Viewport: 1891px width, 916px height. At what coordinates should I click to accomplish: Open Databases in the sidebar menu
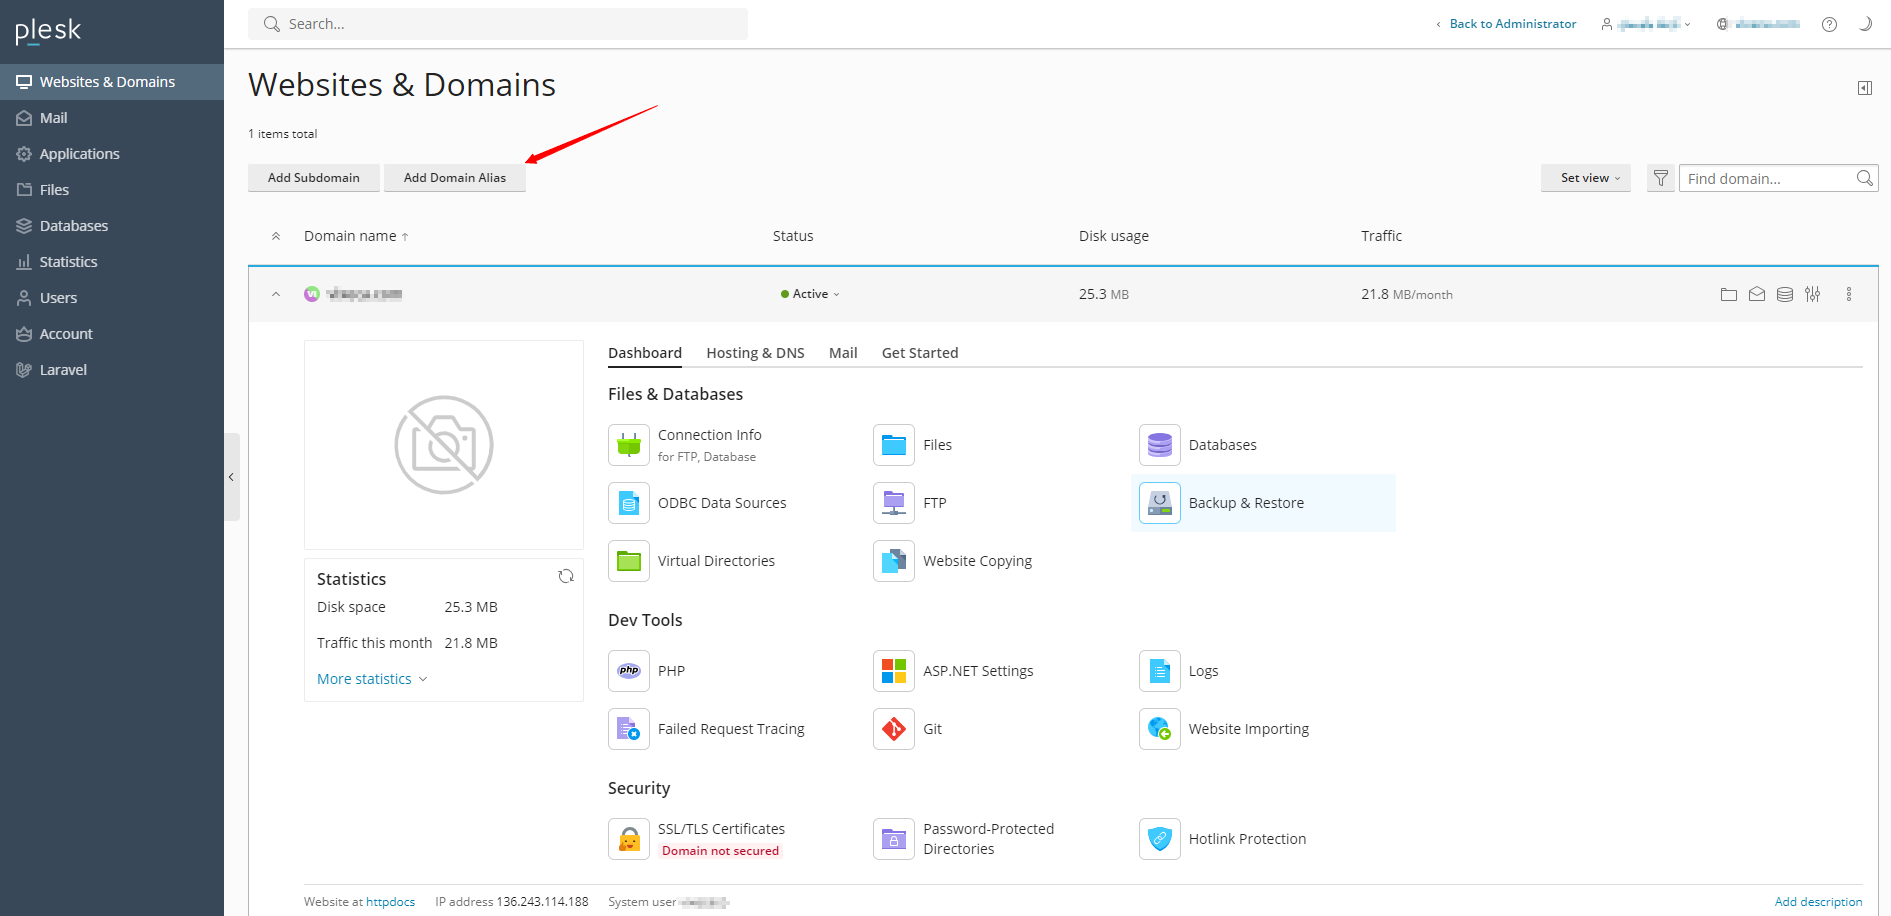(74, 226)
